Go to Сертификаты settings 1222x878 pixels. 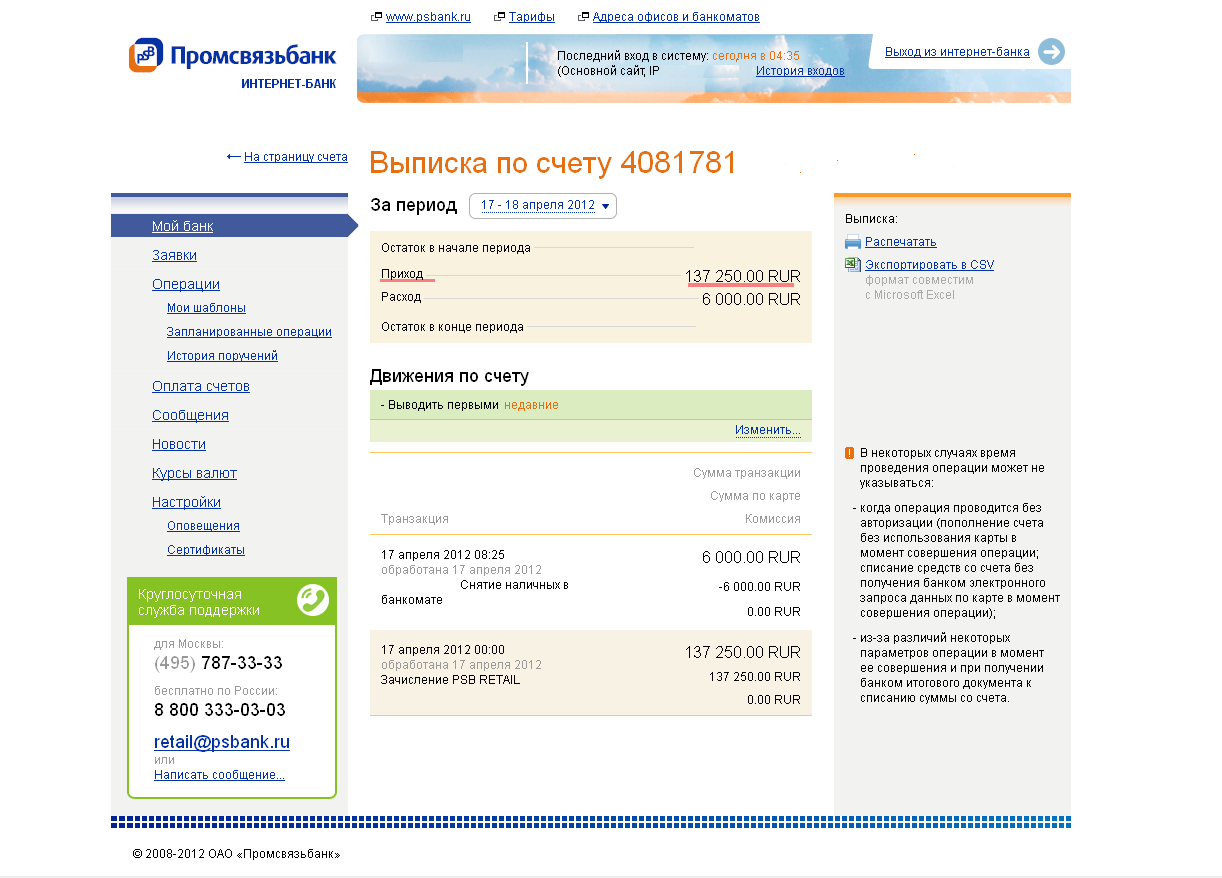pyautogui.click(x=206, y=550)
